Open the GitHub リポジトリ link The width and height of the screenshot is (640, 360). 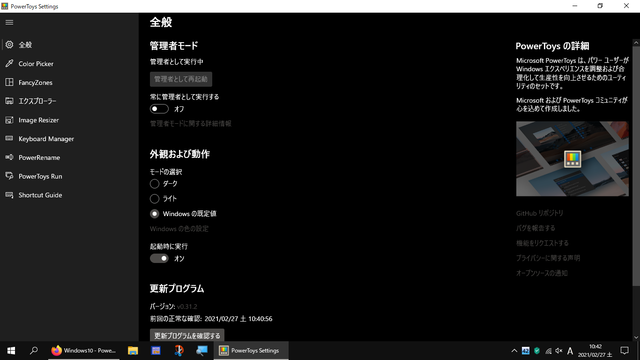click(x=540, y=213)
